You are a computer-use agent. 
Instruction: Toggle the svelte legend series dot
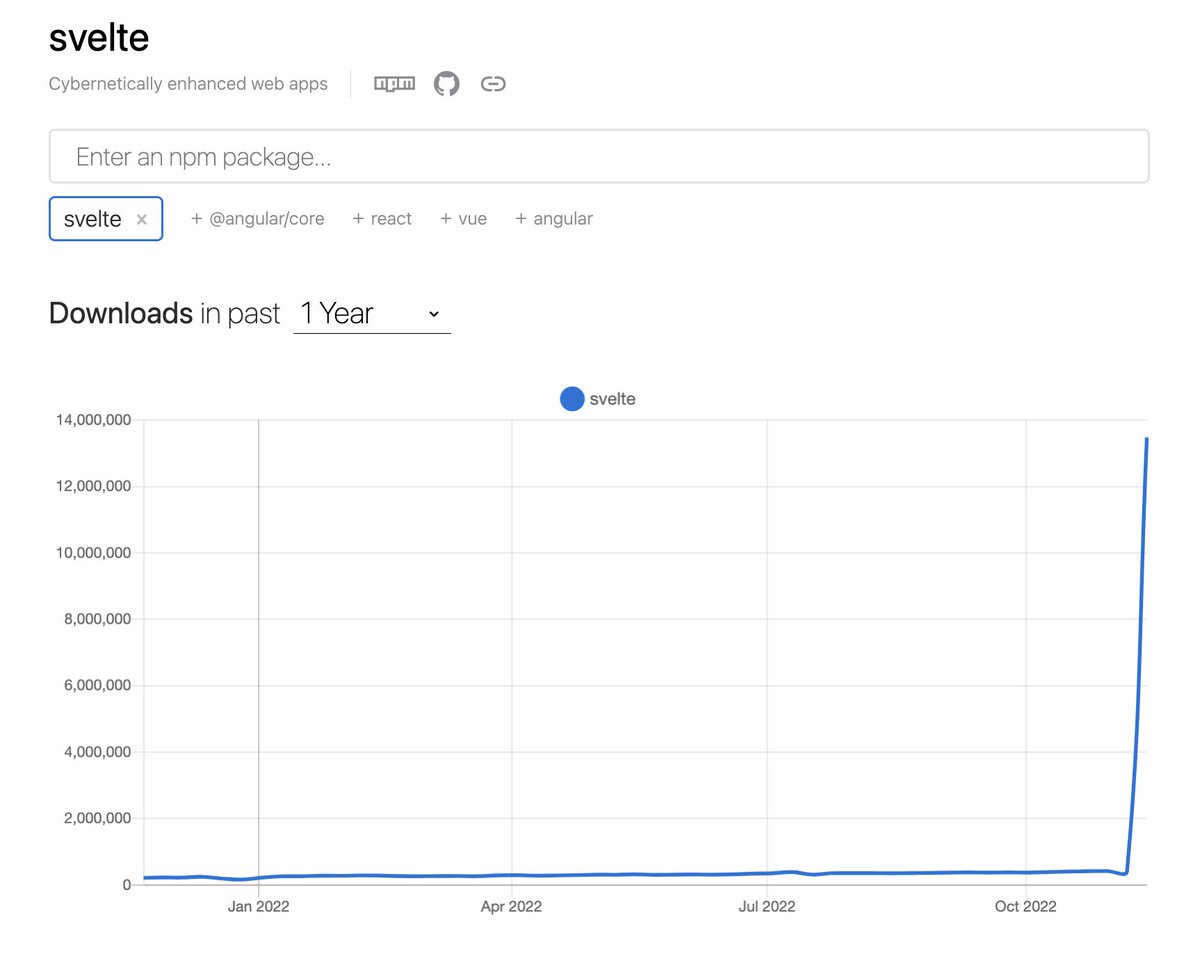572,399
